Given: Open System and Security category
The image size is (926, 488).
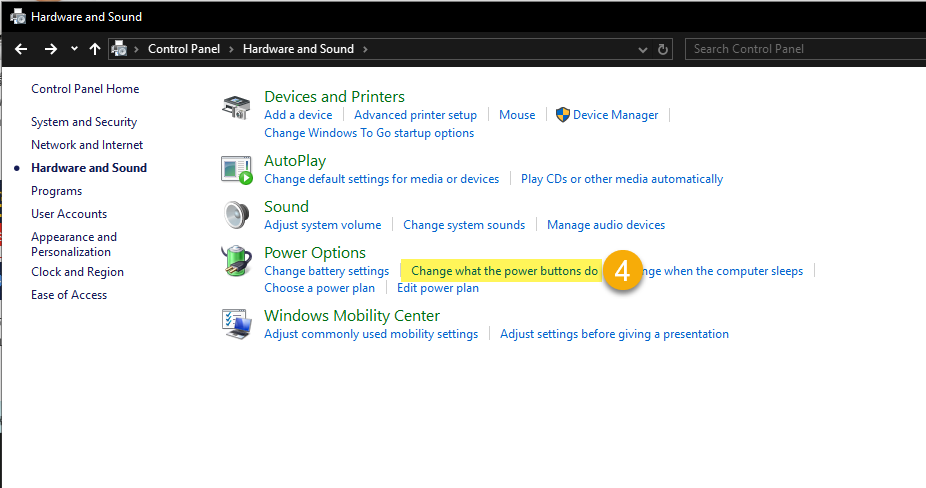Looking at the screenshot, I should (x=84, y=122).
